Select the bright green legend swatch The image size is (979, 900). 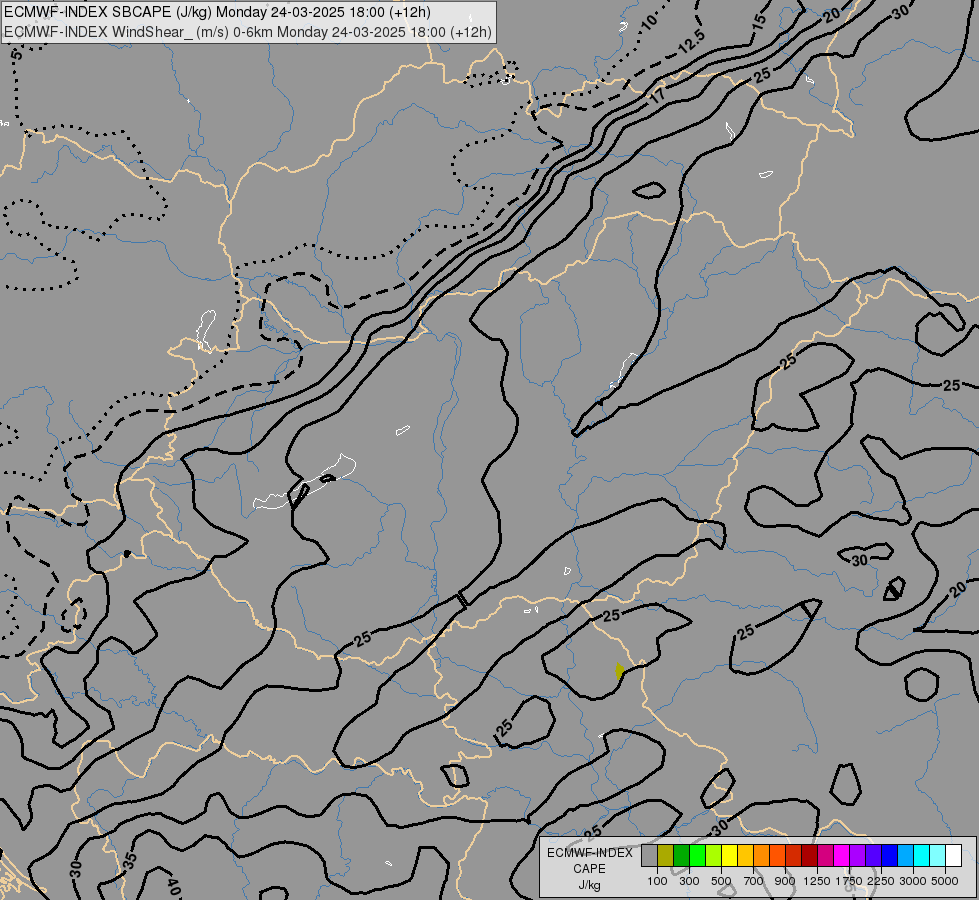[697, 855]
